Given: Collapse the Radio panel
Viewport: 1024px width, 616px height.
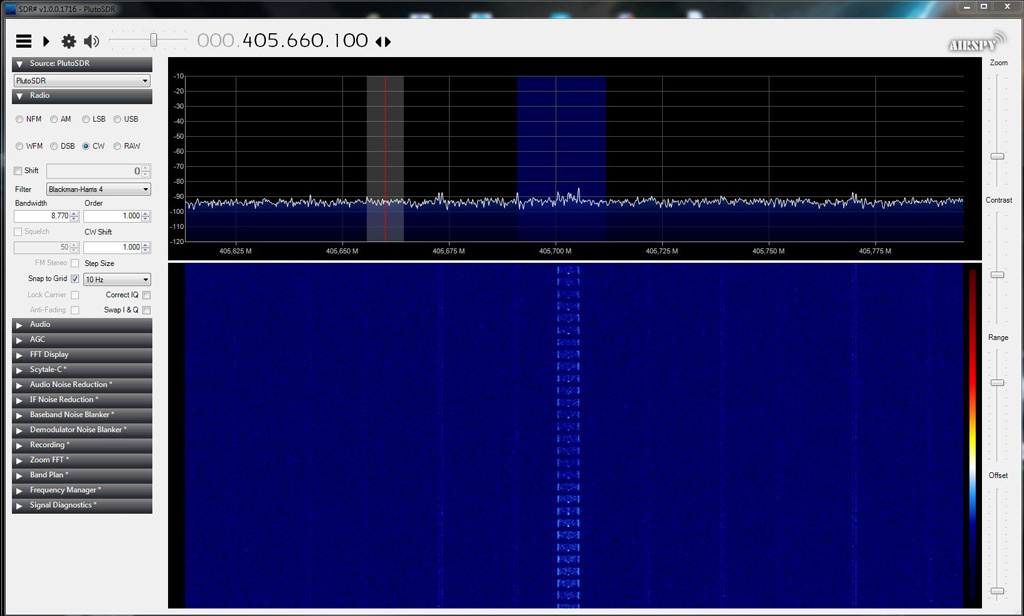Looking at the screenshot, I should coord(82,96).
